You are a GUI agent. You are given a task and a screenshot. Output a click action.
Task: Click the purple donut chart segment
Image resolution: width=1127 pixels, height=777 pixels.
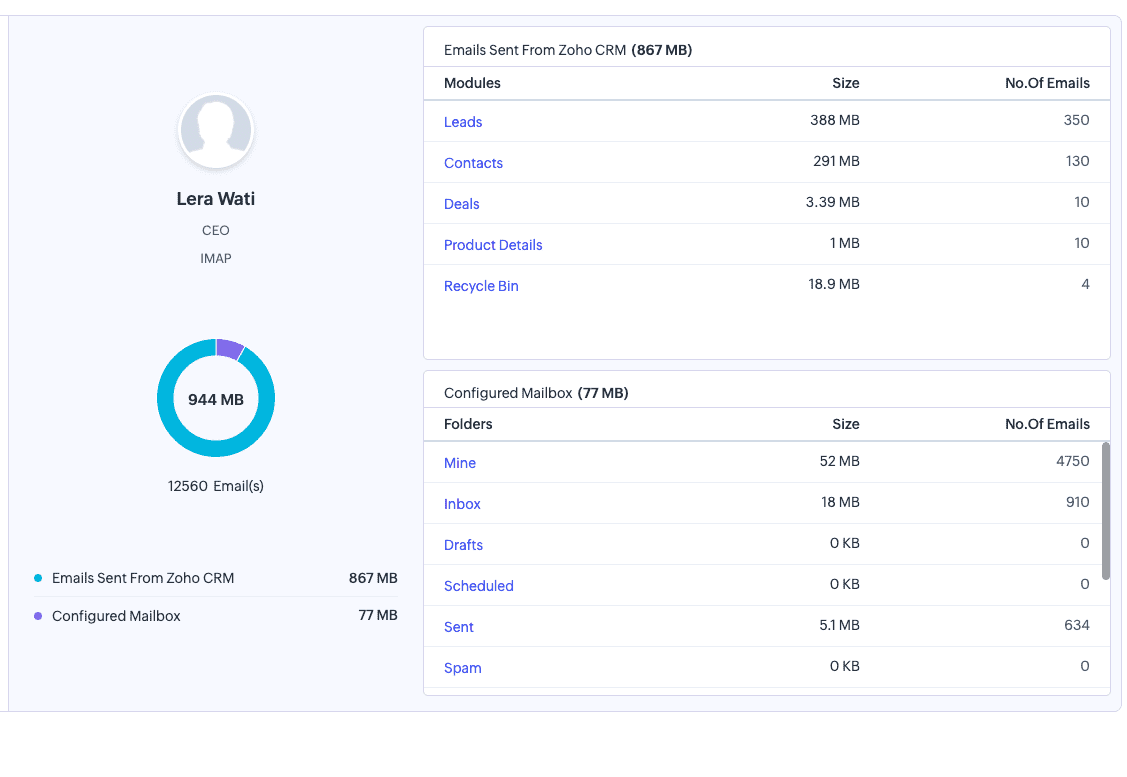(x=229, y=349)
